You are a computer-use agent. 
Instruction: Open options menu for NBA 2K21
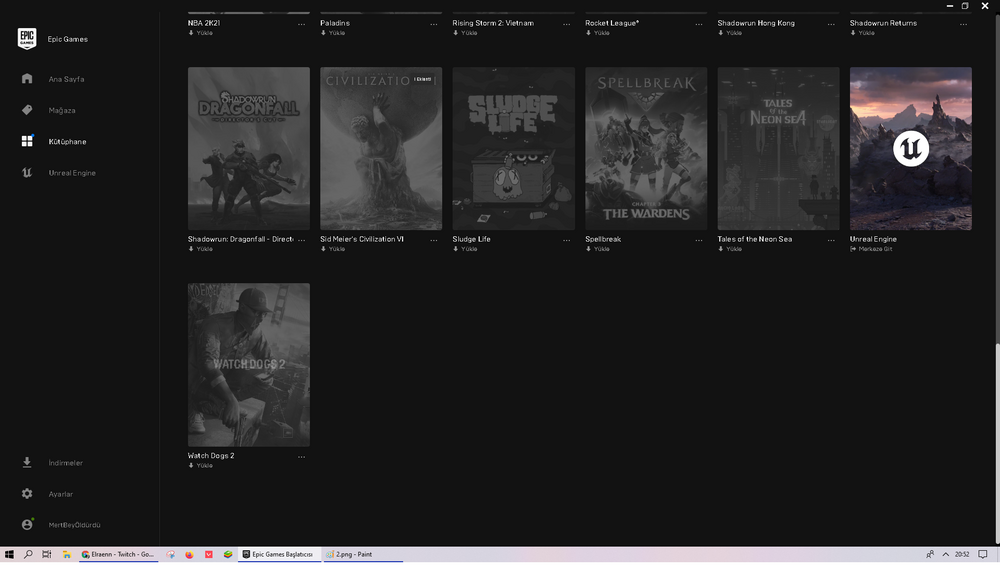coord(302,24)
